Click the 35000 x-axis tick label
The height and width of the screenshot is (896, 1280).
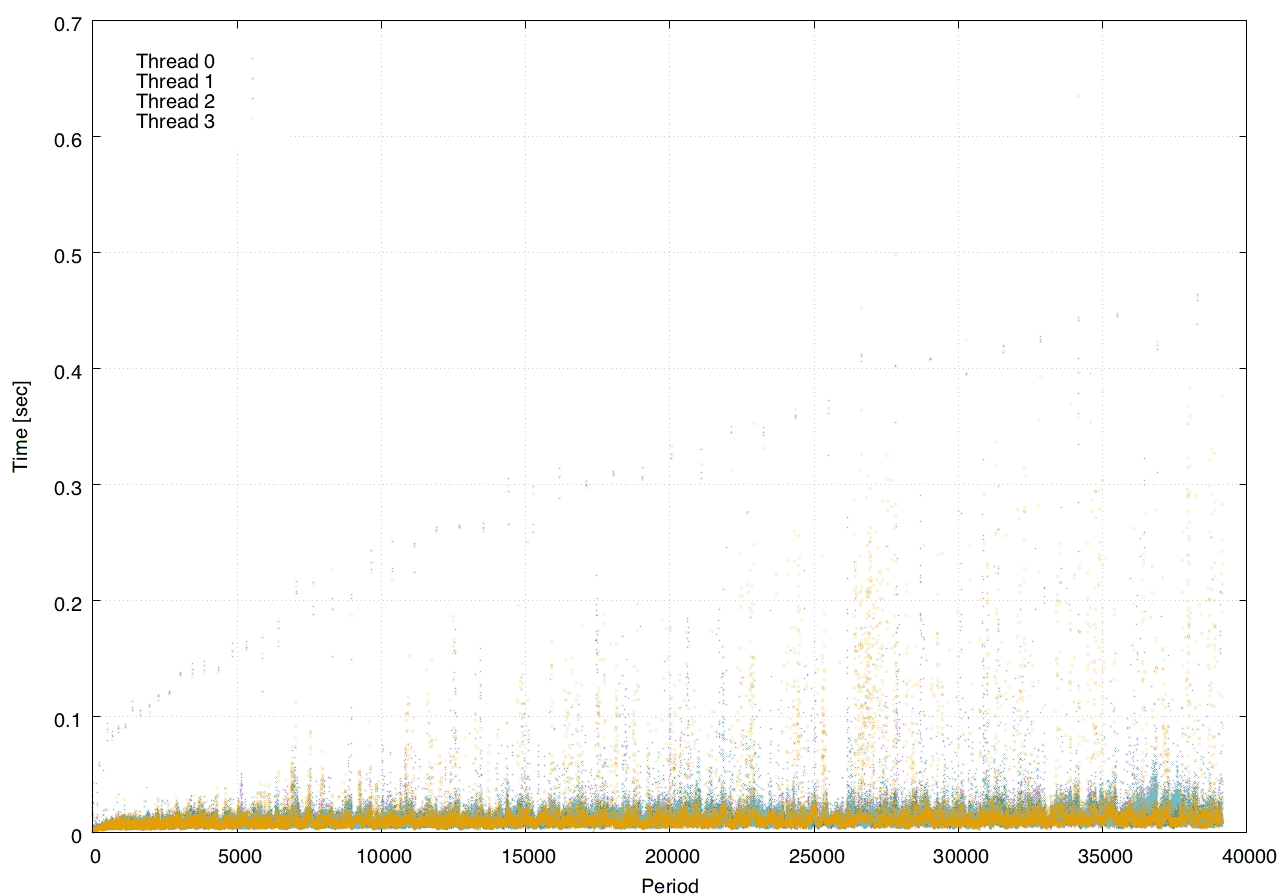pyautogui.click(x=1103, y=856)
